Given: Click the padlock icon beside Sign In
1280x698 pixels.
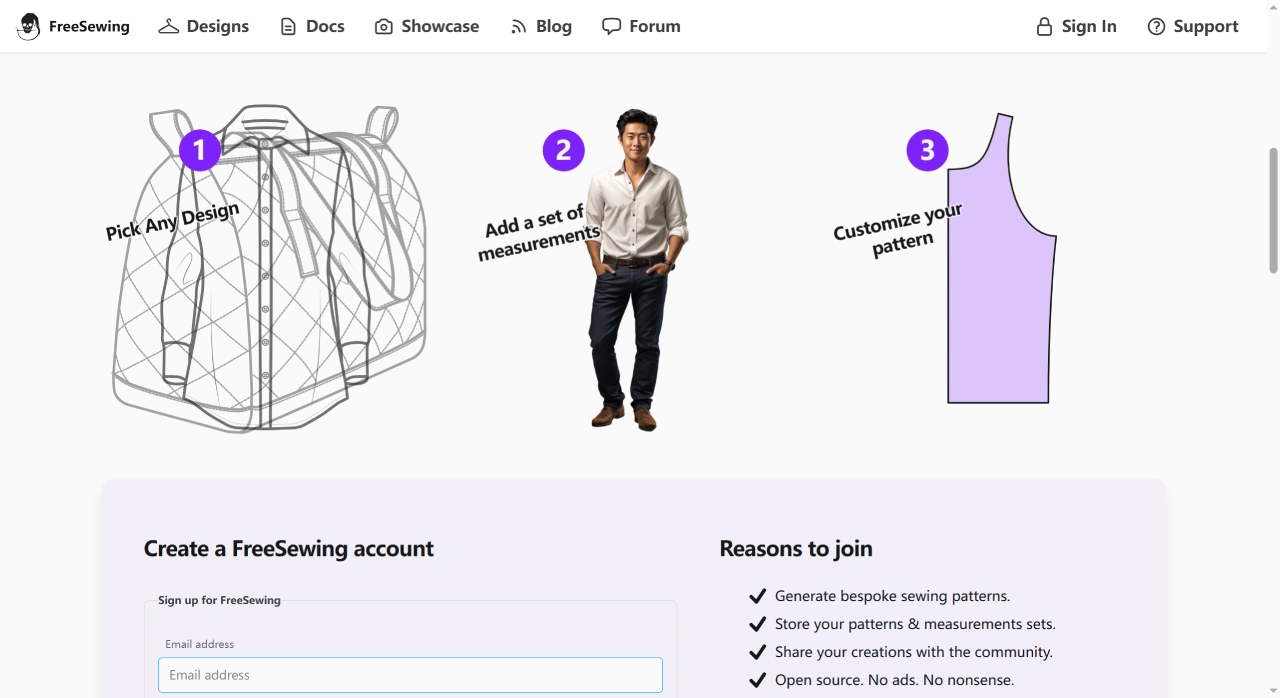Looking at the screenshot, I should (1044, 27).
